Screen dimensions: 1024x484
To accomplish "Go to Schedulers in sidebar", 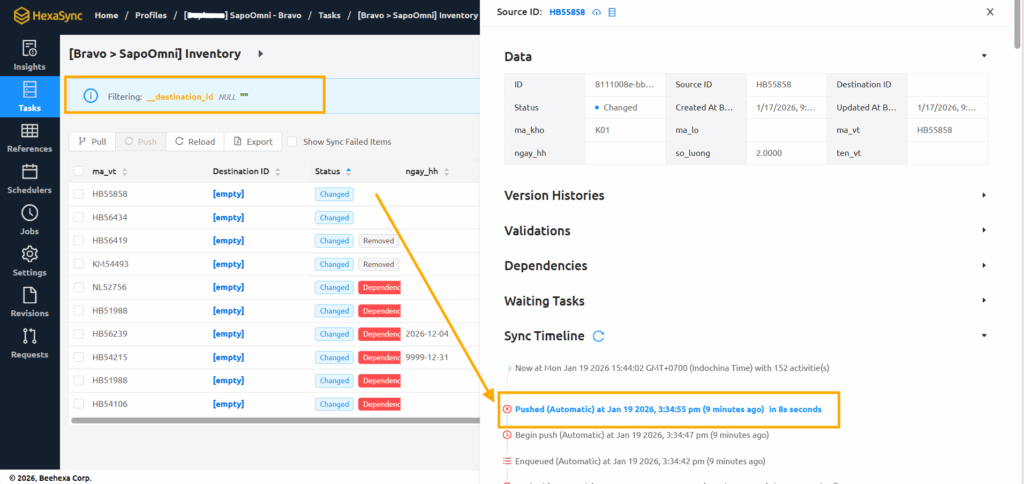I will pos(29,178).
